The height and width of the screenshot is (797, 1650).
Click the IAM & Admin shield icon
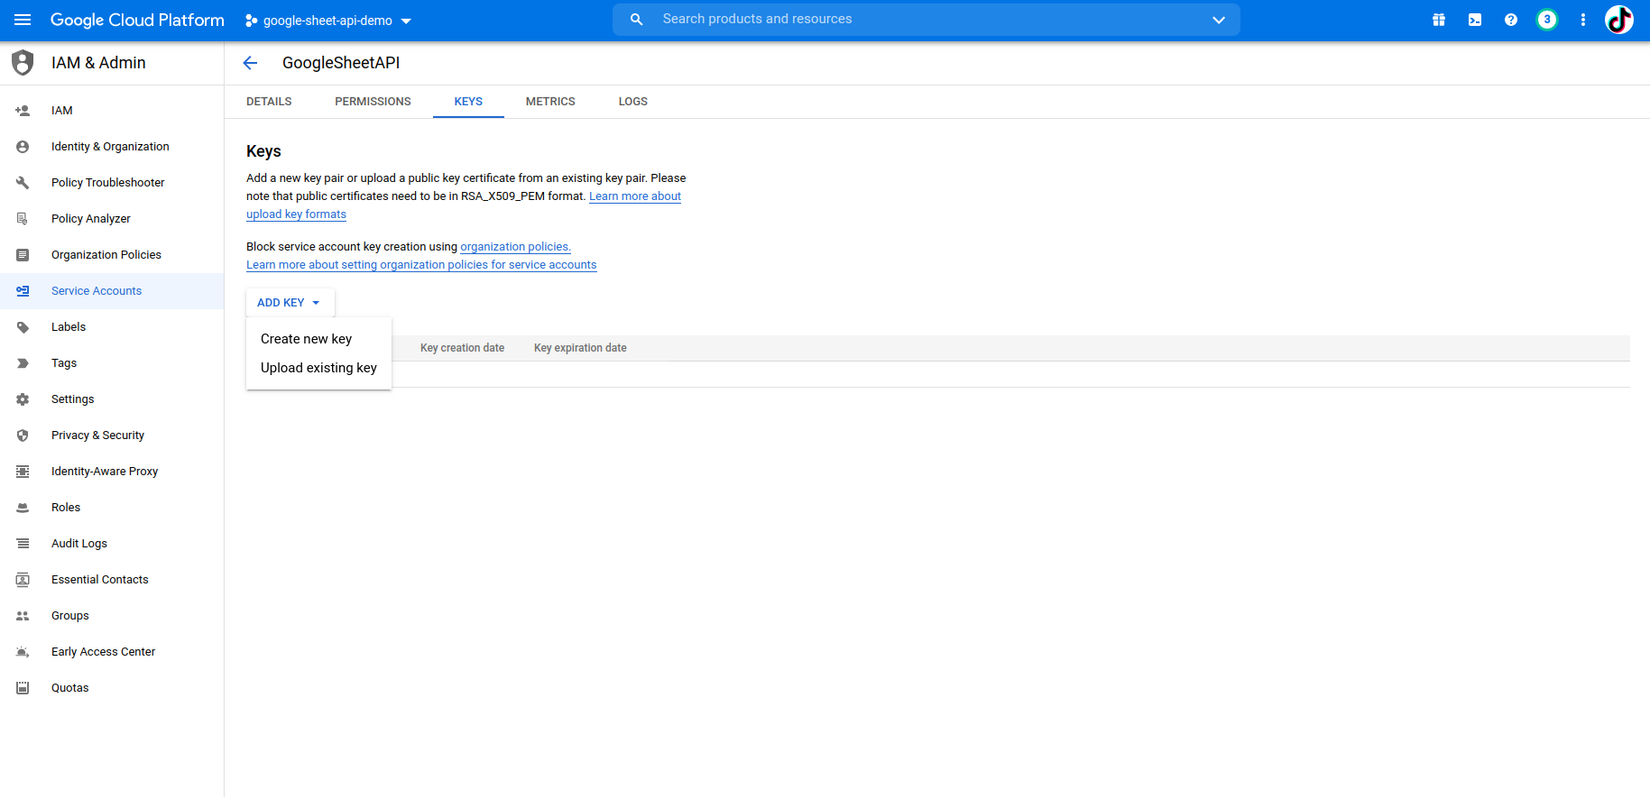pyautogui.click(x=22, y=63)
